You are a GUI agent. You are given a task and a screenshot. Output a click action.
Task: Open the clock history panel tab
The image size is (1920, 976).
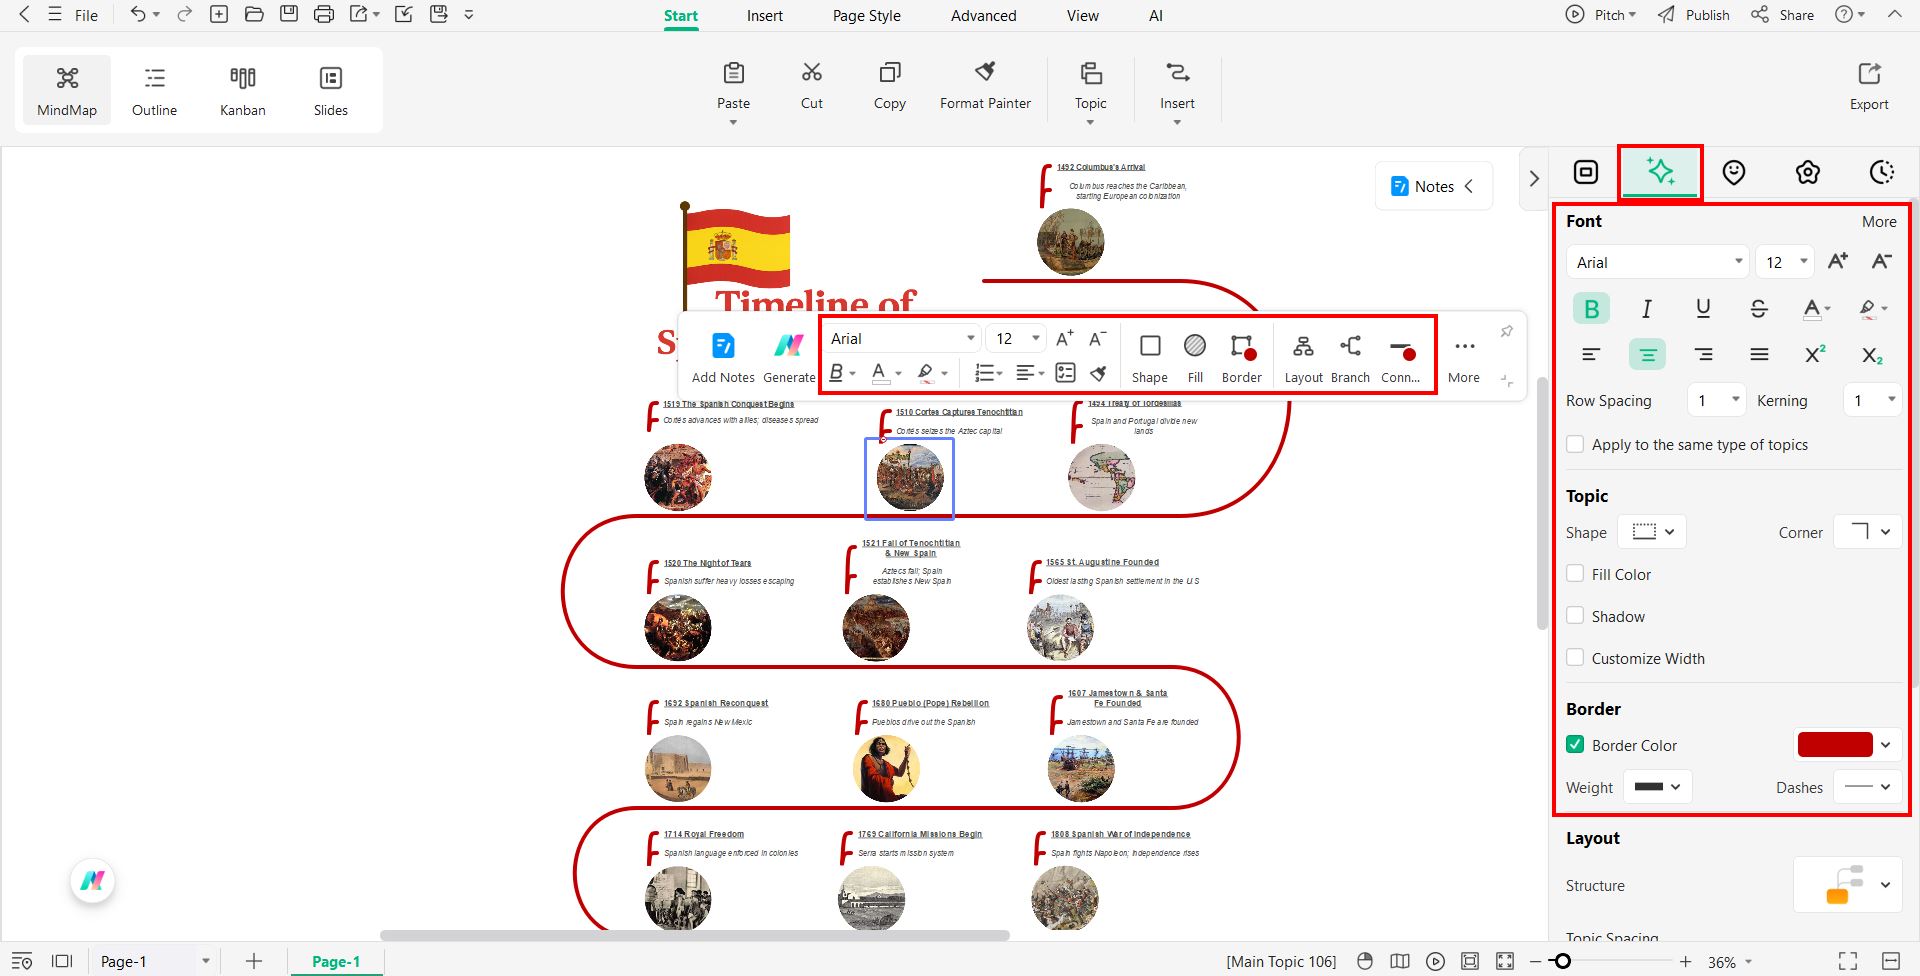tap(1882, 172)
